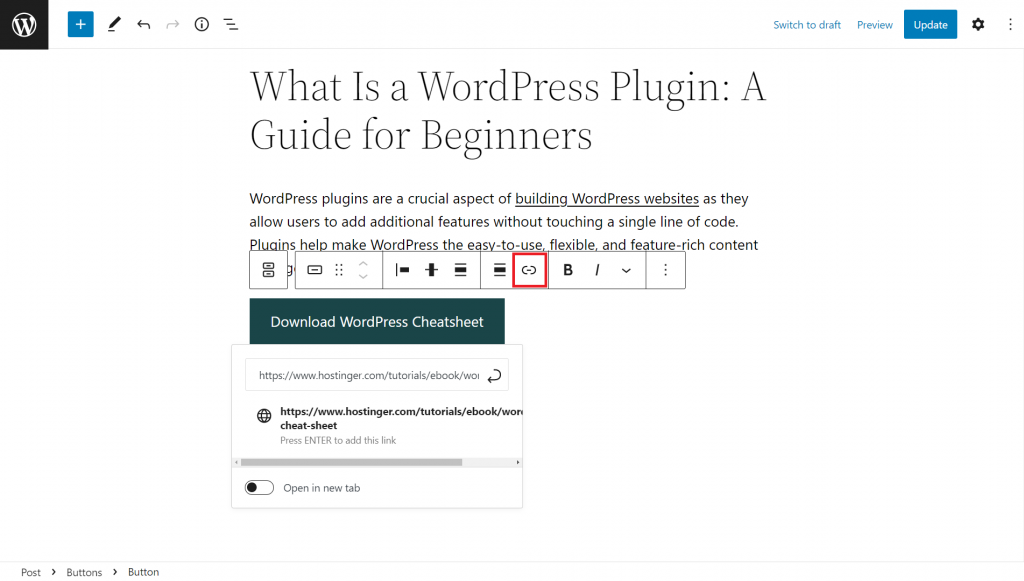Undo the last change
This screenshot has width=1024, height=581.
143,24
